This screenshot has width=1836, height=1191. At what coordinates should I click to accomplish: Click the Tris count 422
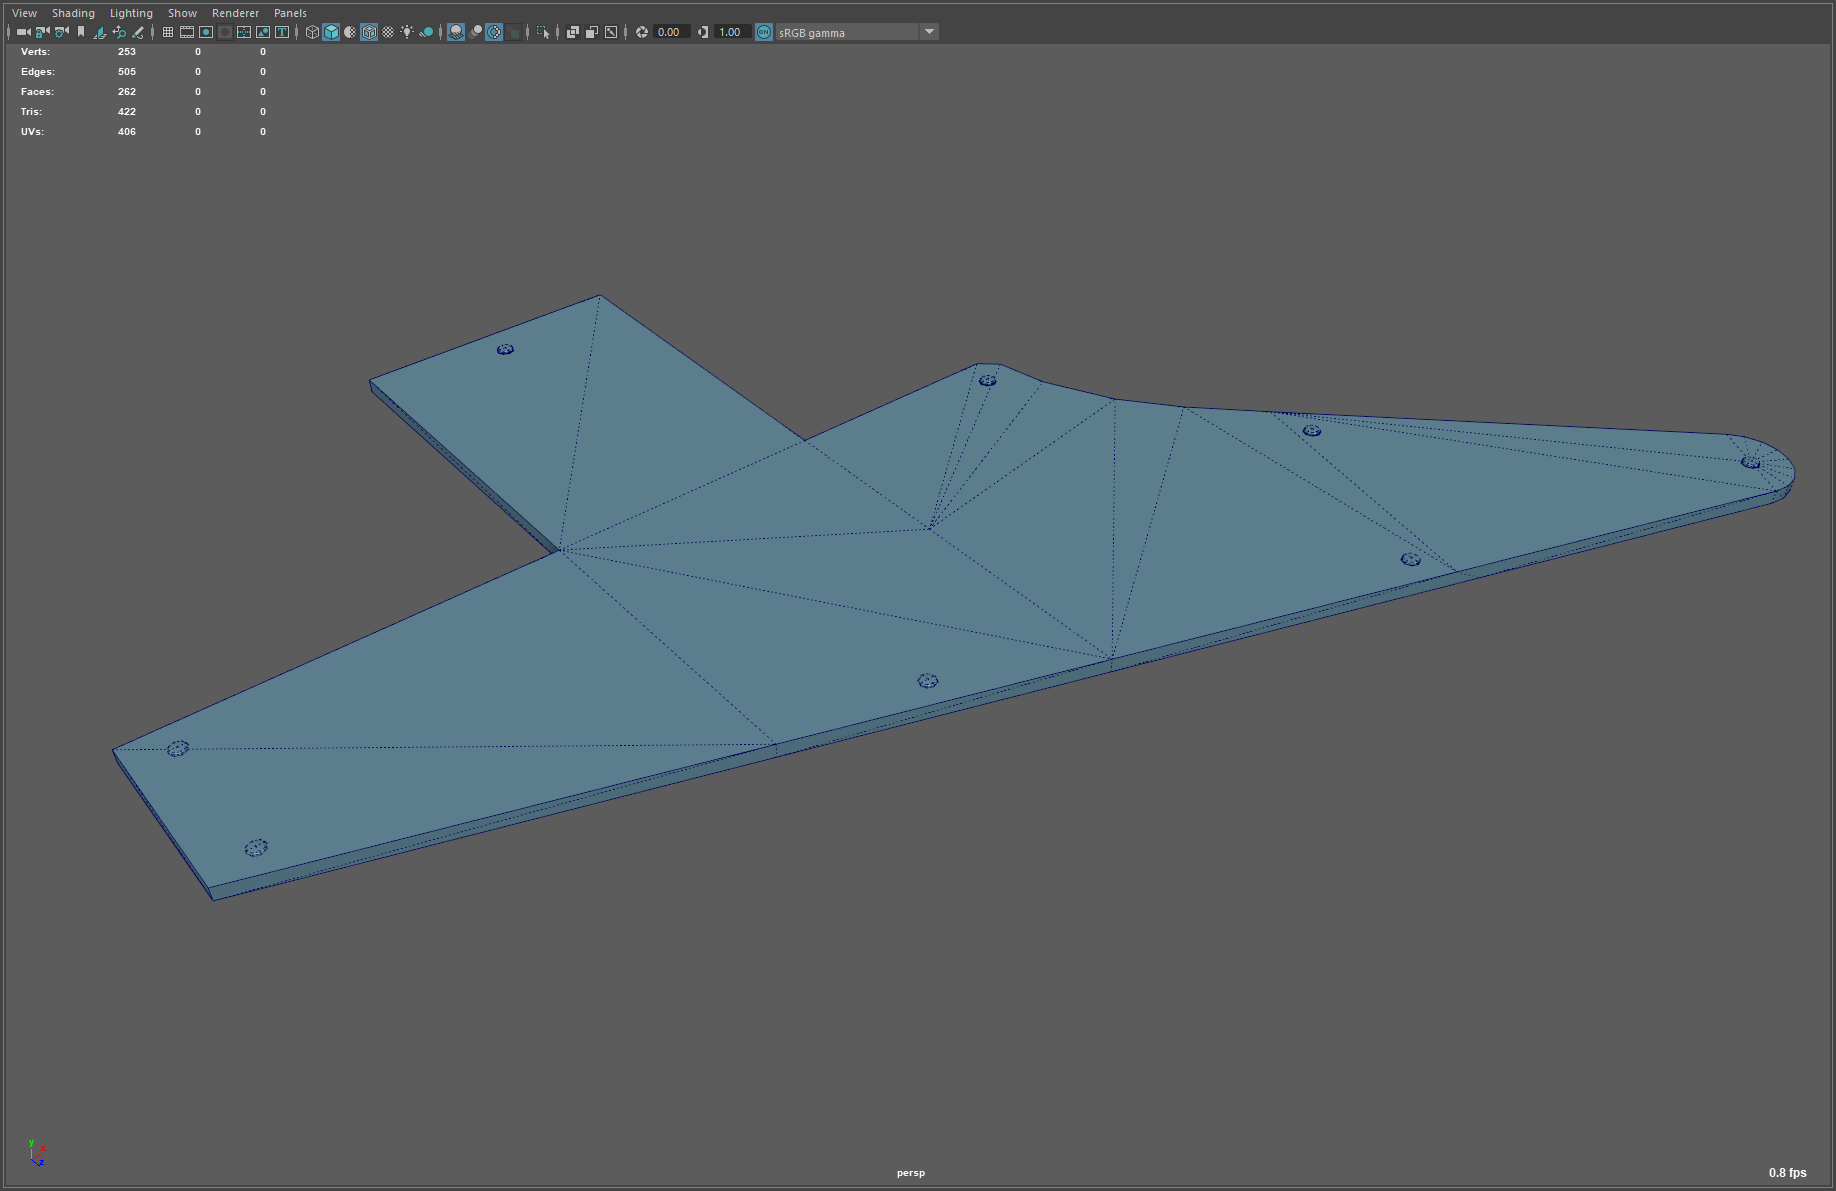click(x=127, y=111)
